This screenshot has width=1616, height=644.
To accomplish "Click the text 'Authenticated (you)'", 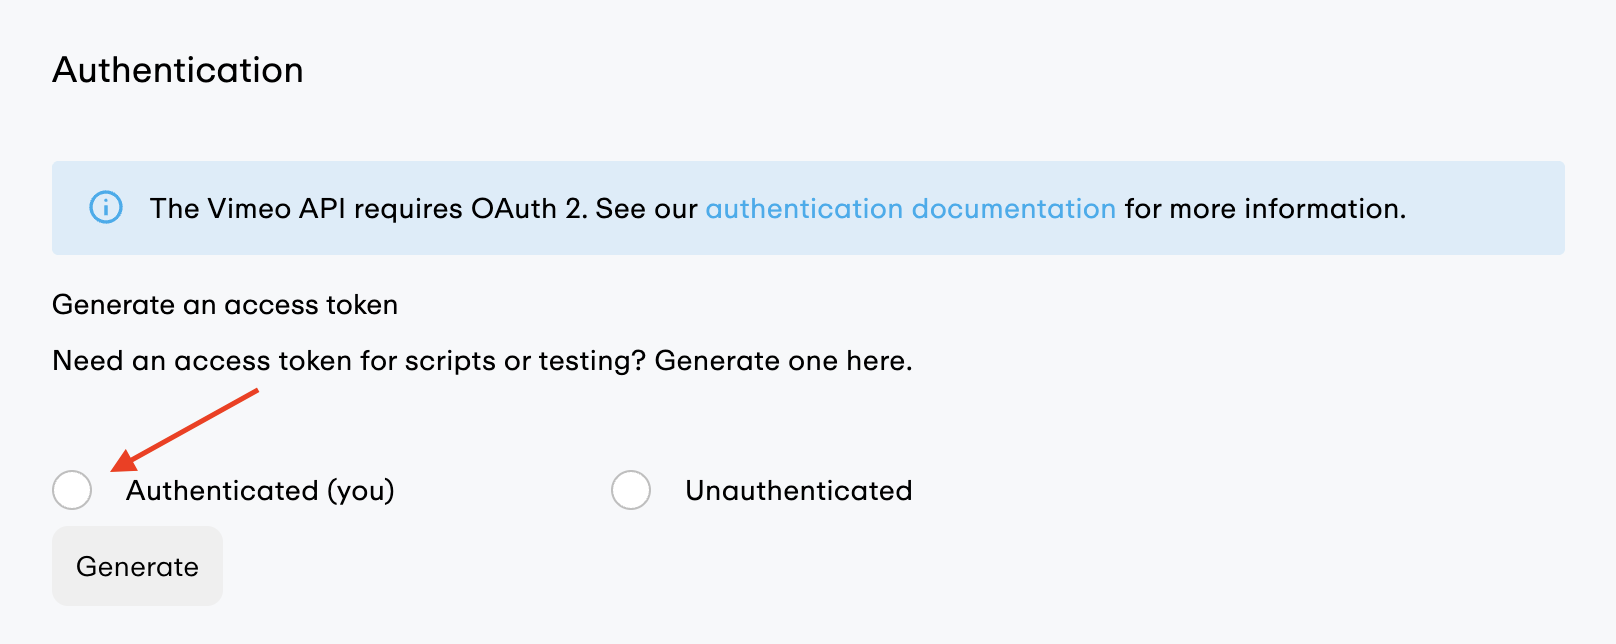I will coord(259,490).
